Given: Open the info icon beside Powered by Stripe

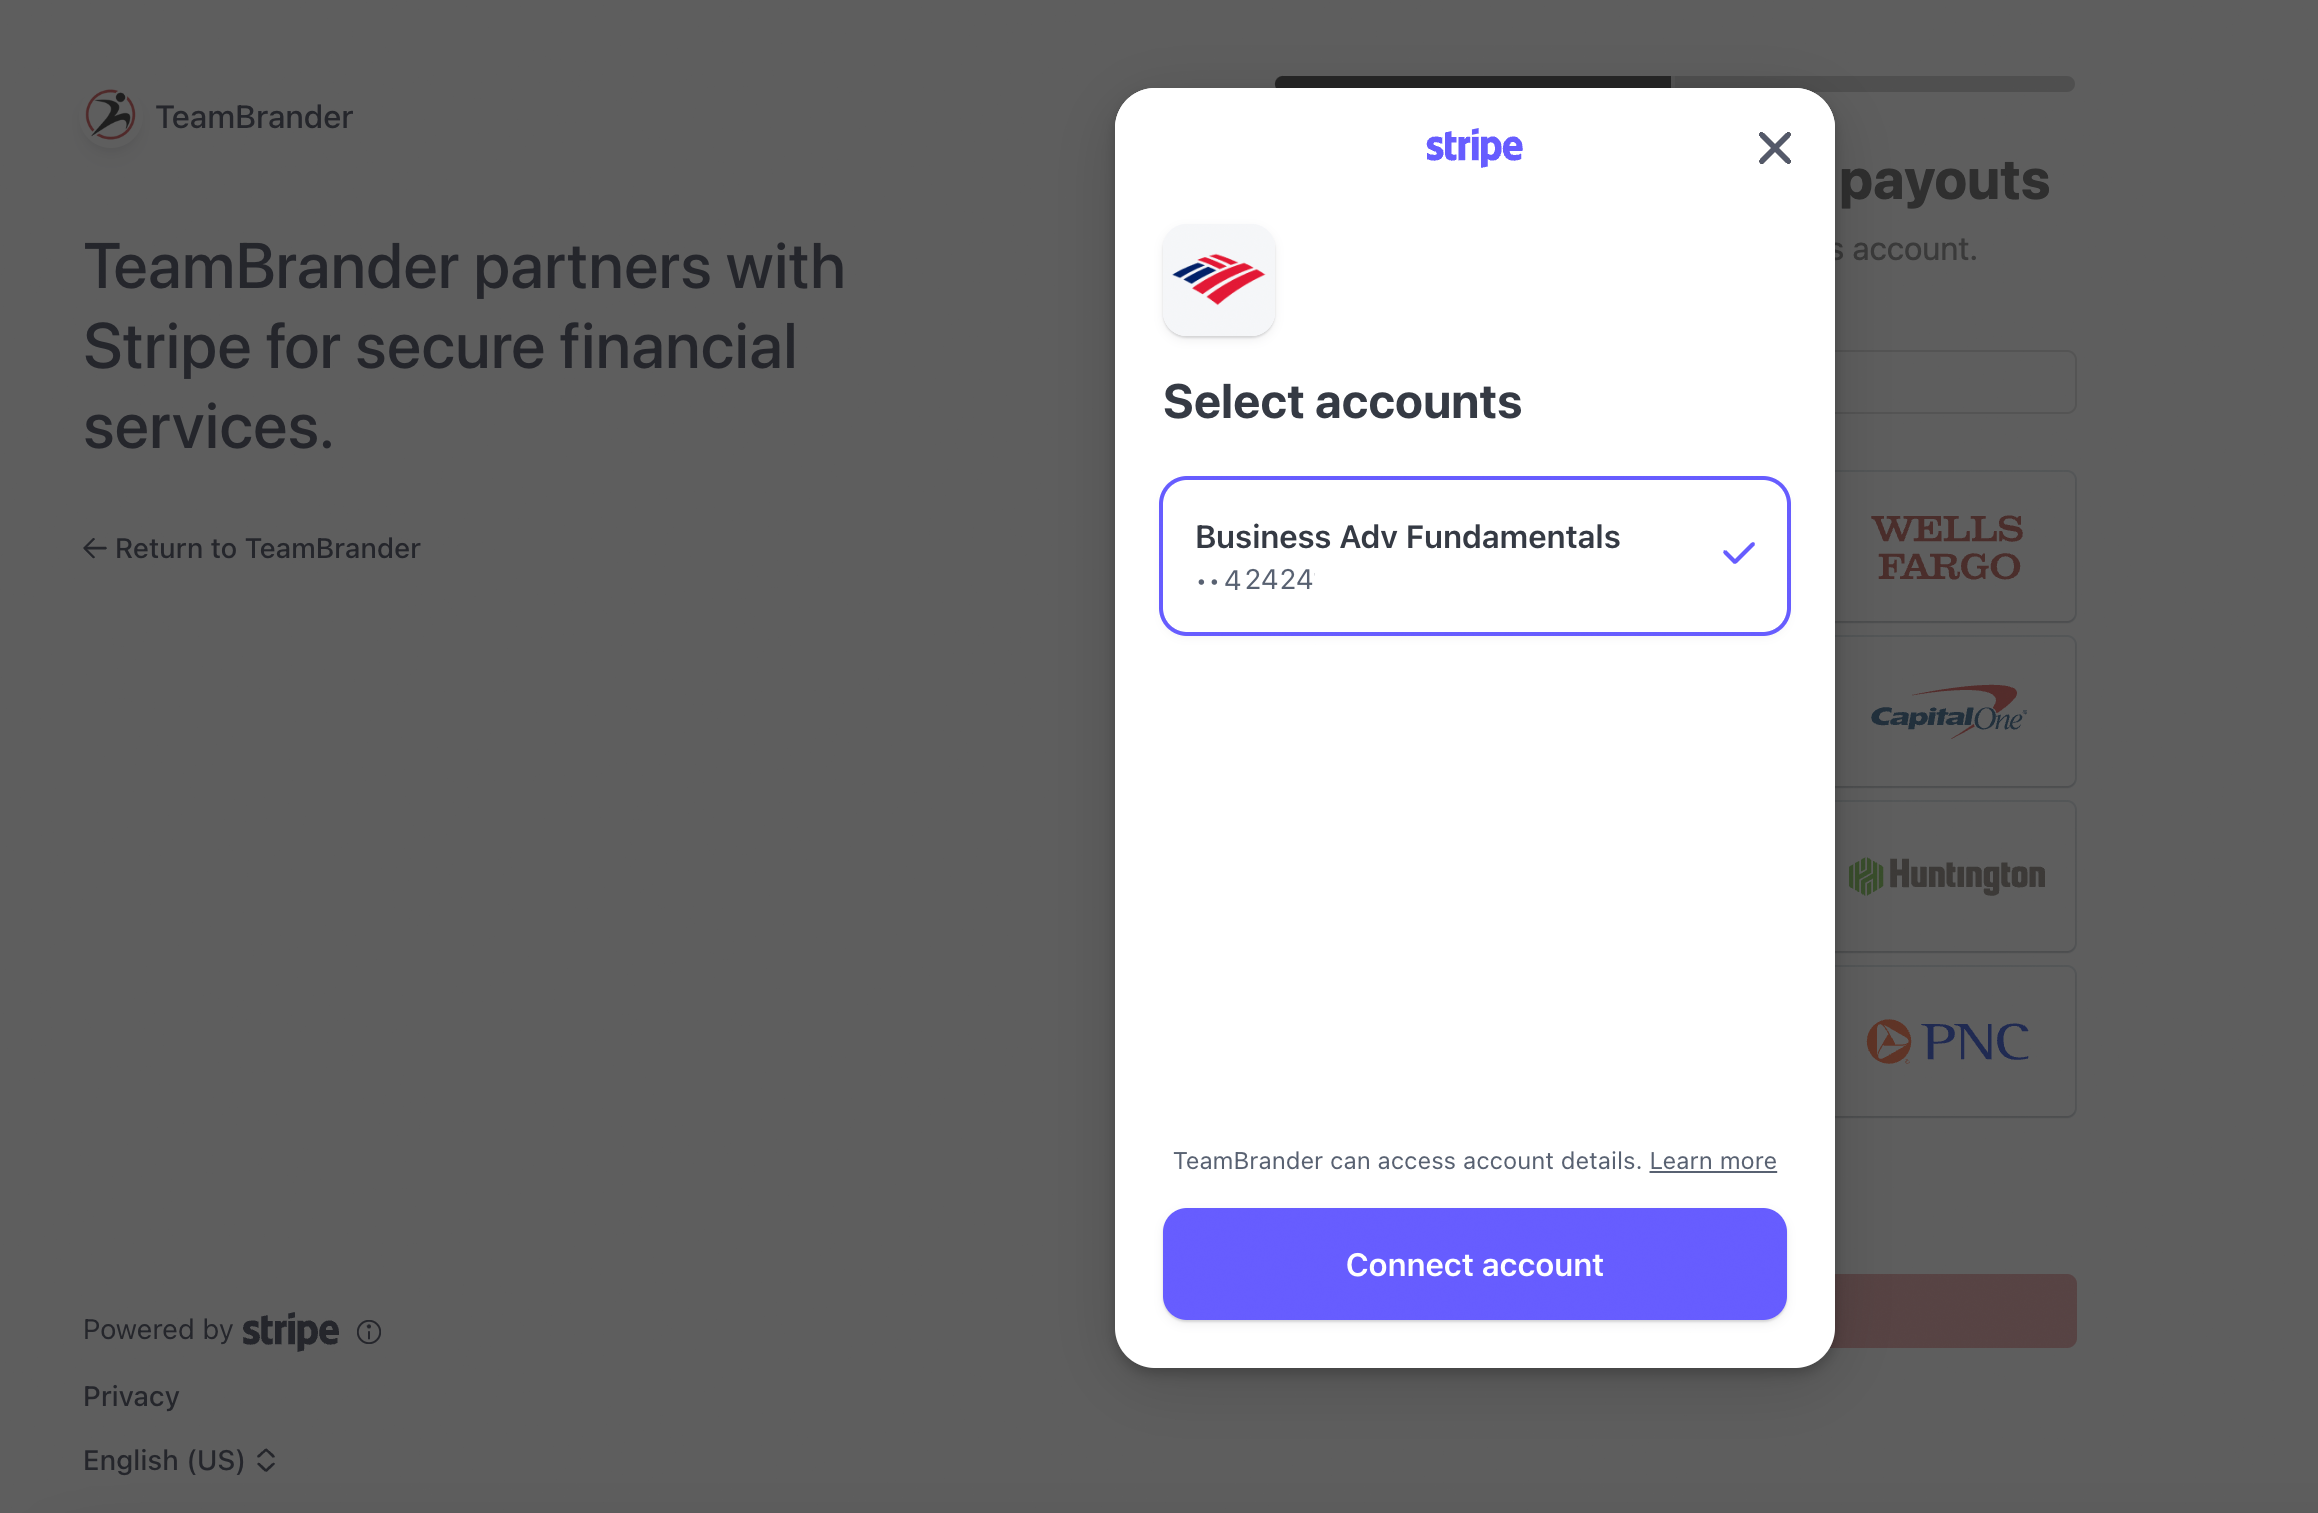Looking at the screenshot, I should (x=369, y=1332).
